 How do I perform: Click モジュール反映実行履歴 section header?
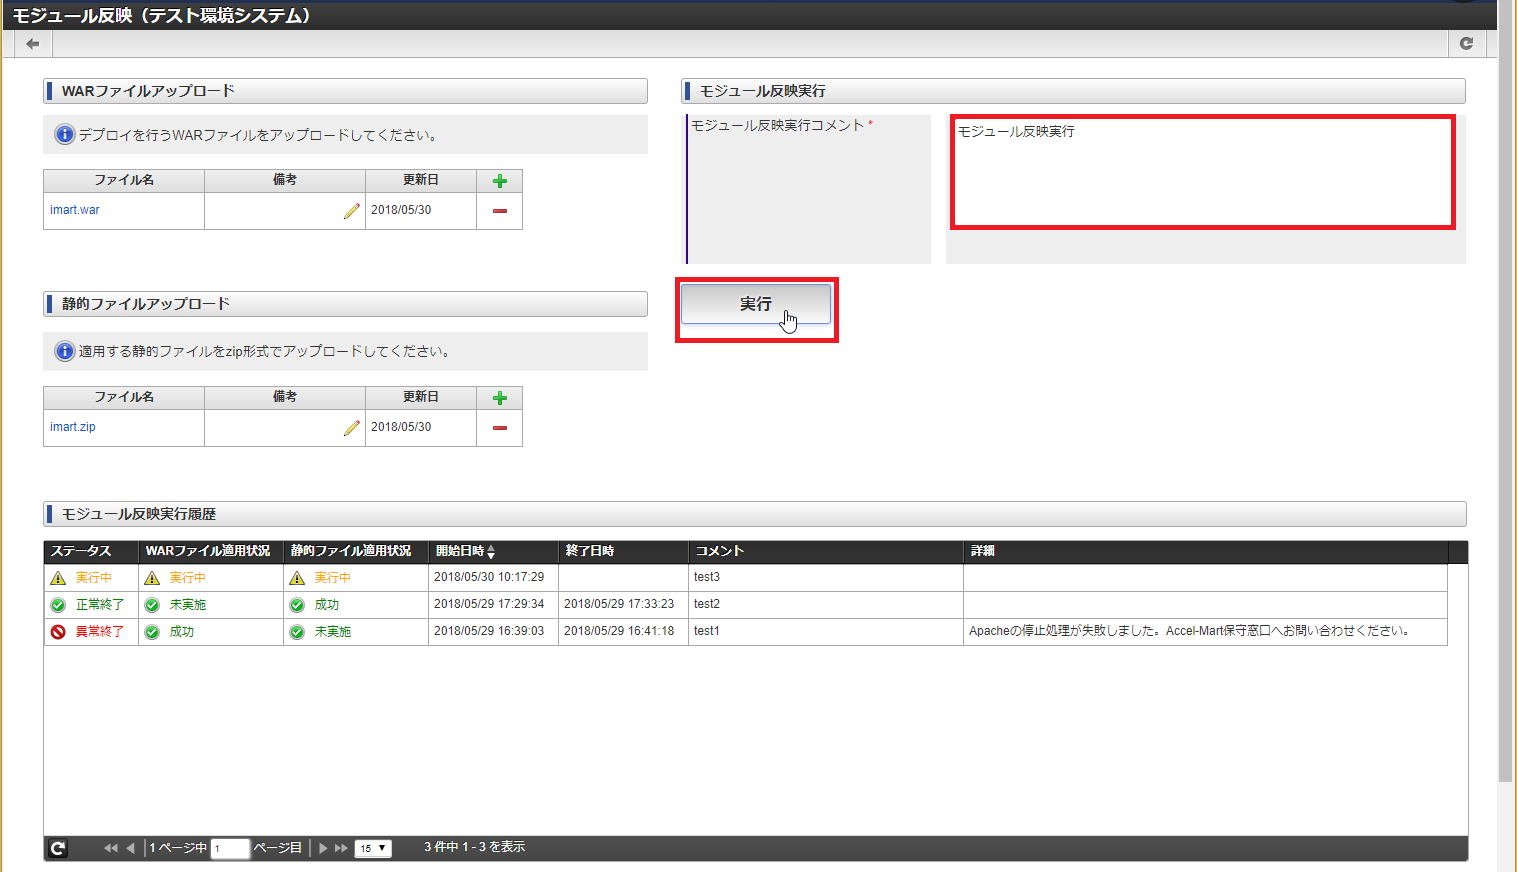pyautogui.click(x=755, y=514)
